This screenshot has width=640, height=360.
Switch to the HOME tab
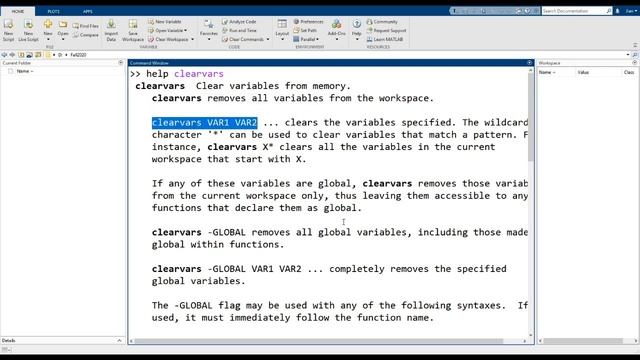tap(18, 11)
